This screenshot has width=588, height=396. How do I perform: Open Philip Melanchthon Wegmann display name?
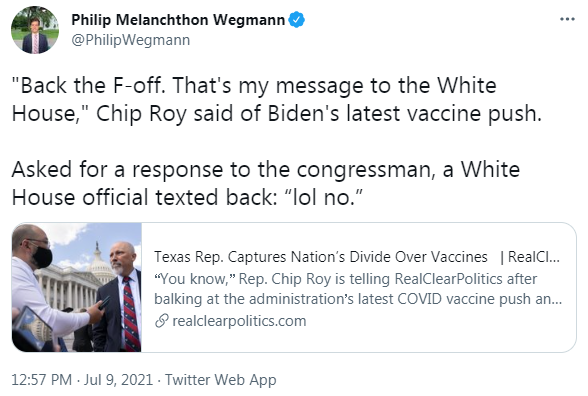[x=178, y=20]
